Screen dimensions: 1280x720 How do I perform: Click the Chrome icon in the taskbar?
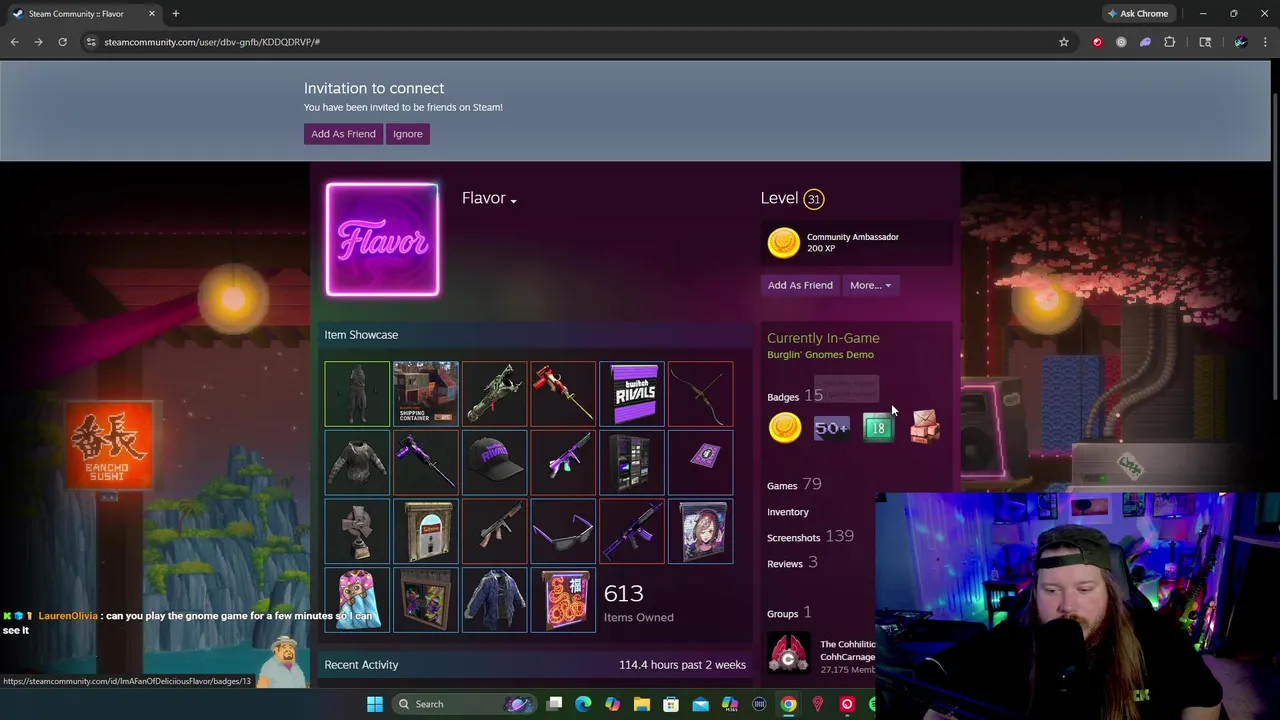(x=788, y=704)
